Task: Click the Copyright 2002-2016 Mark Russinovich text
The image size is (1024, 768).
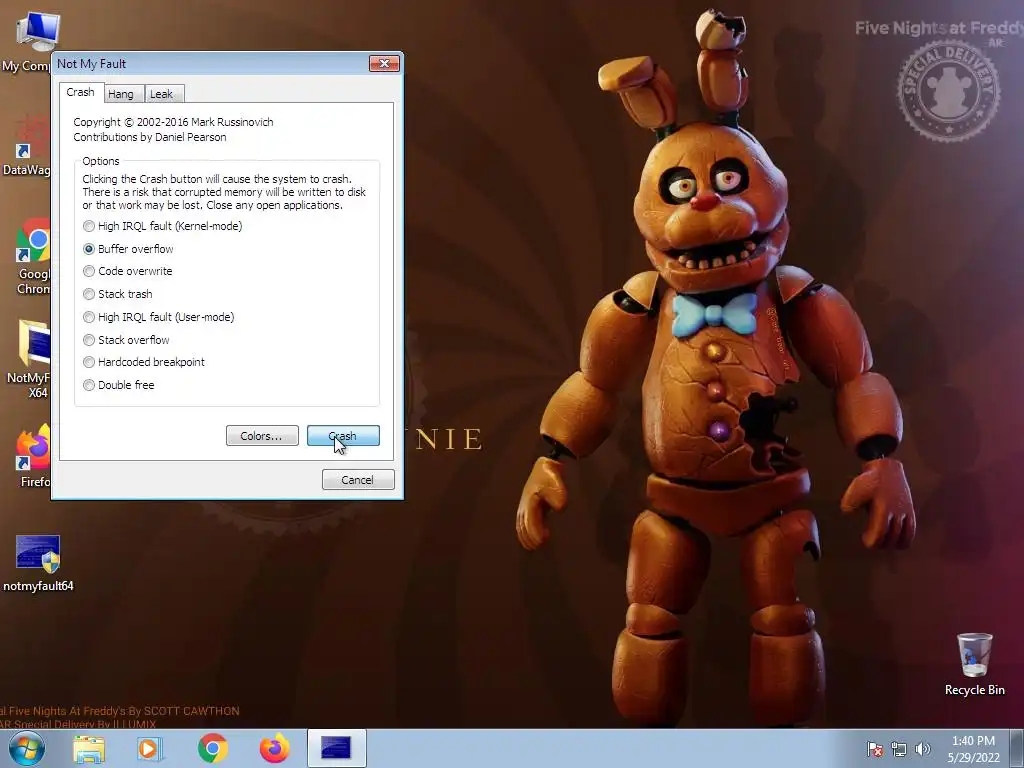Action: (173, 122)
